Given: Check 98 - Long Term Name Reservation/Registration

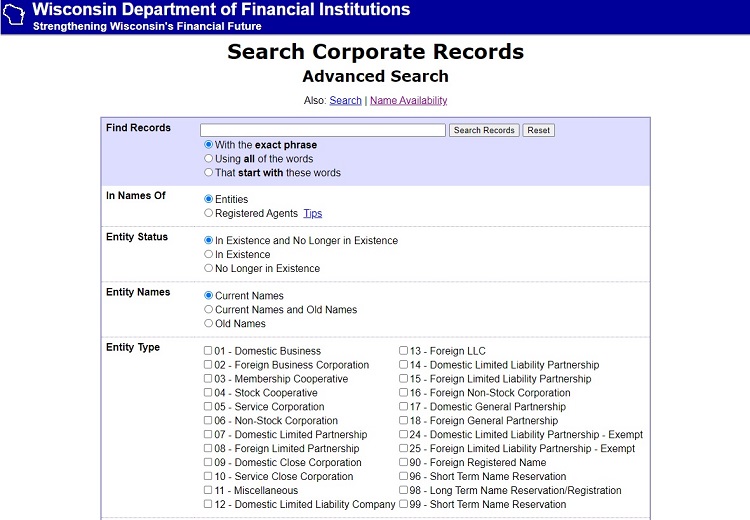Looking at the screenshot, I should pos(404,490).
